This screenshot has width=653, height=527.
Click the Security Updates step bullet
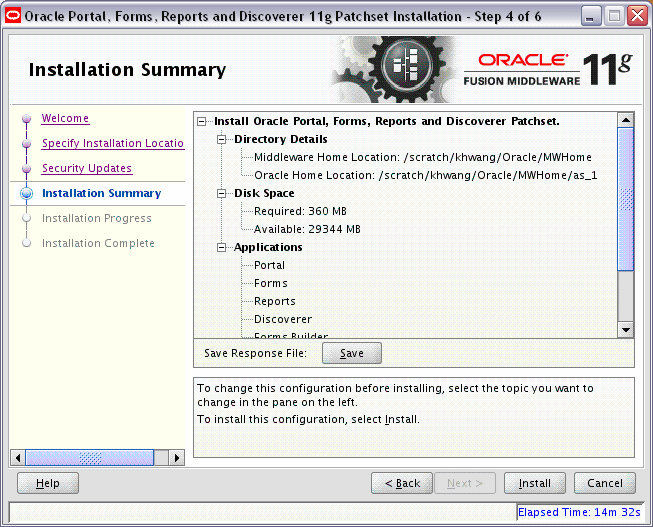[27, 169]
